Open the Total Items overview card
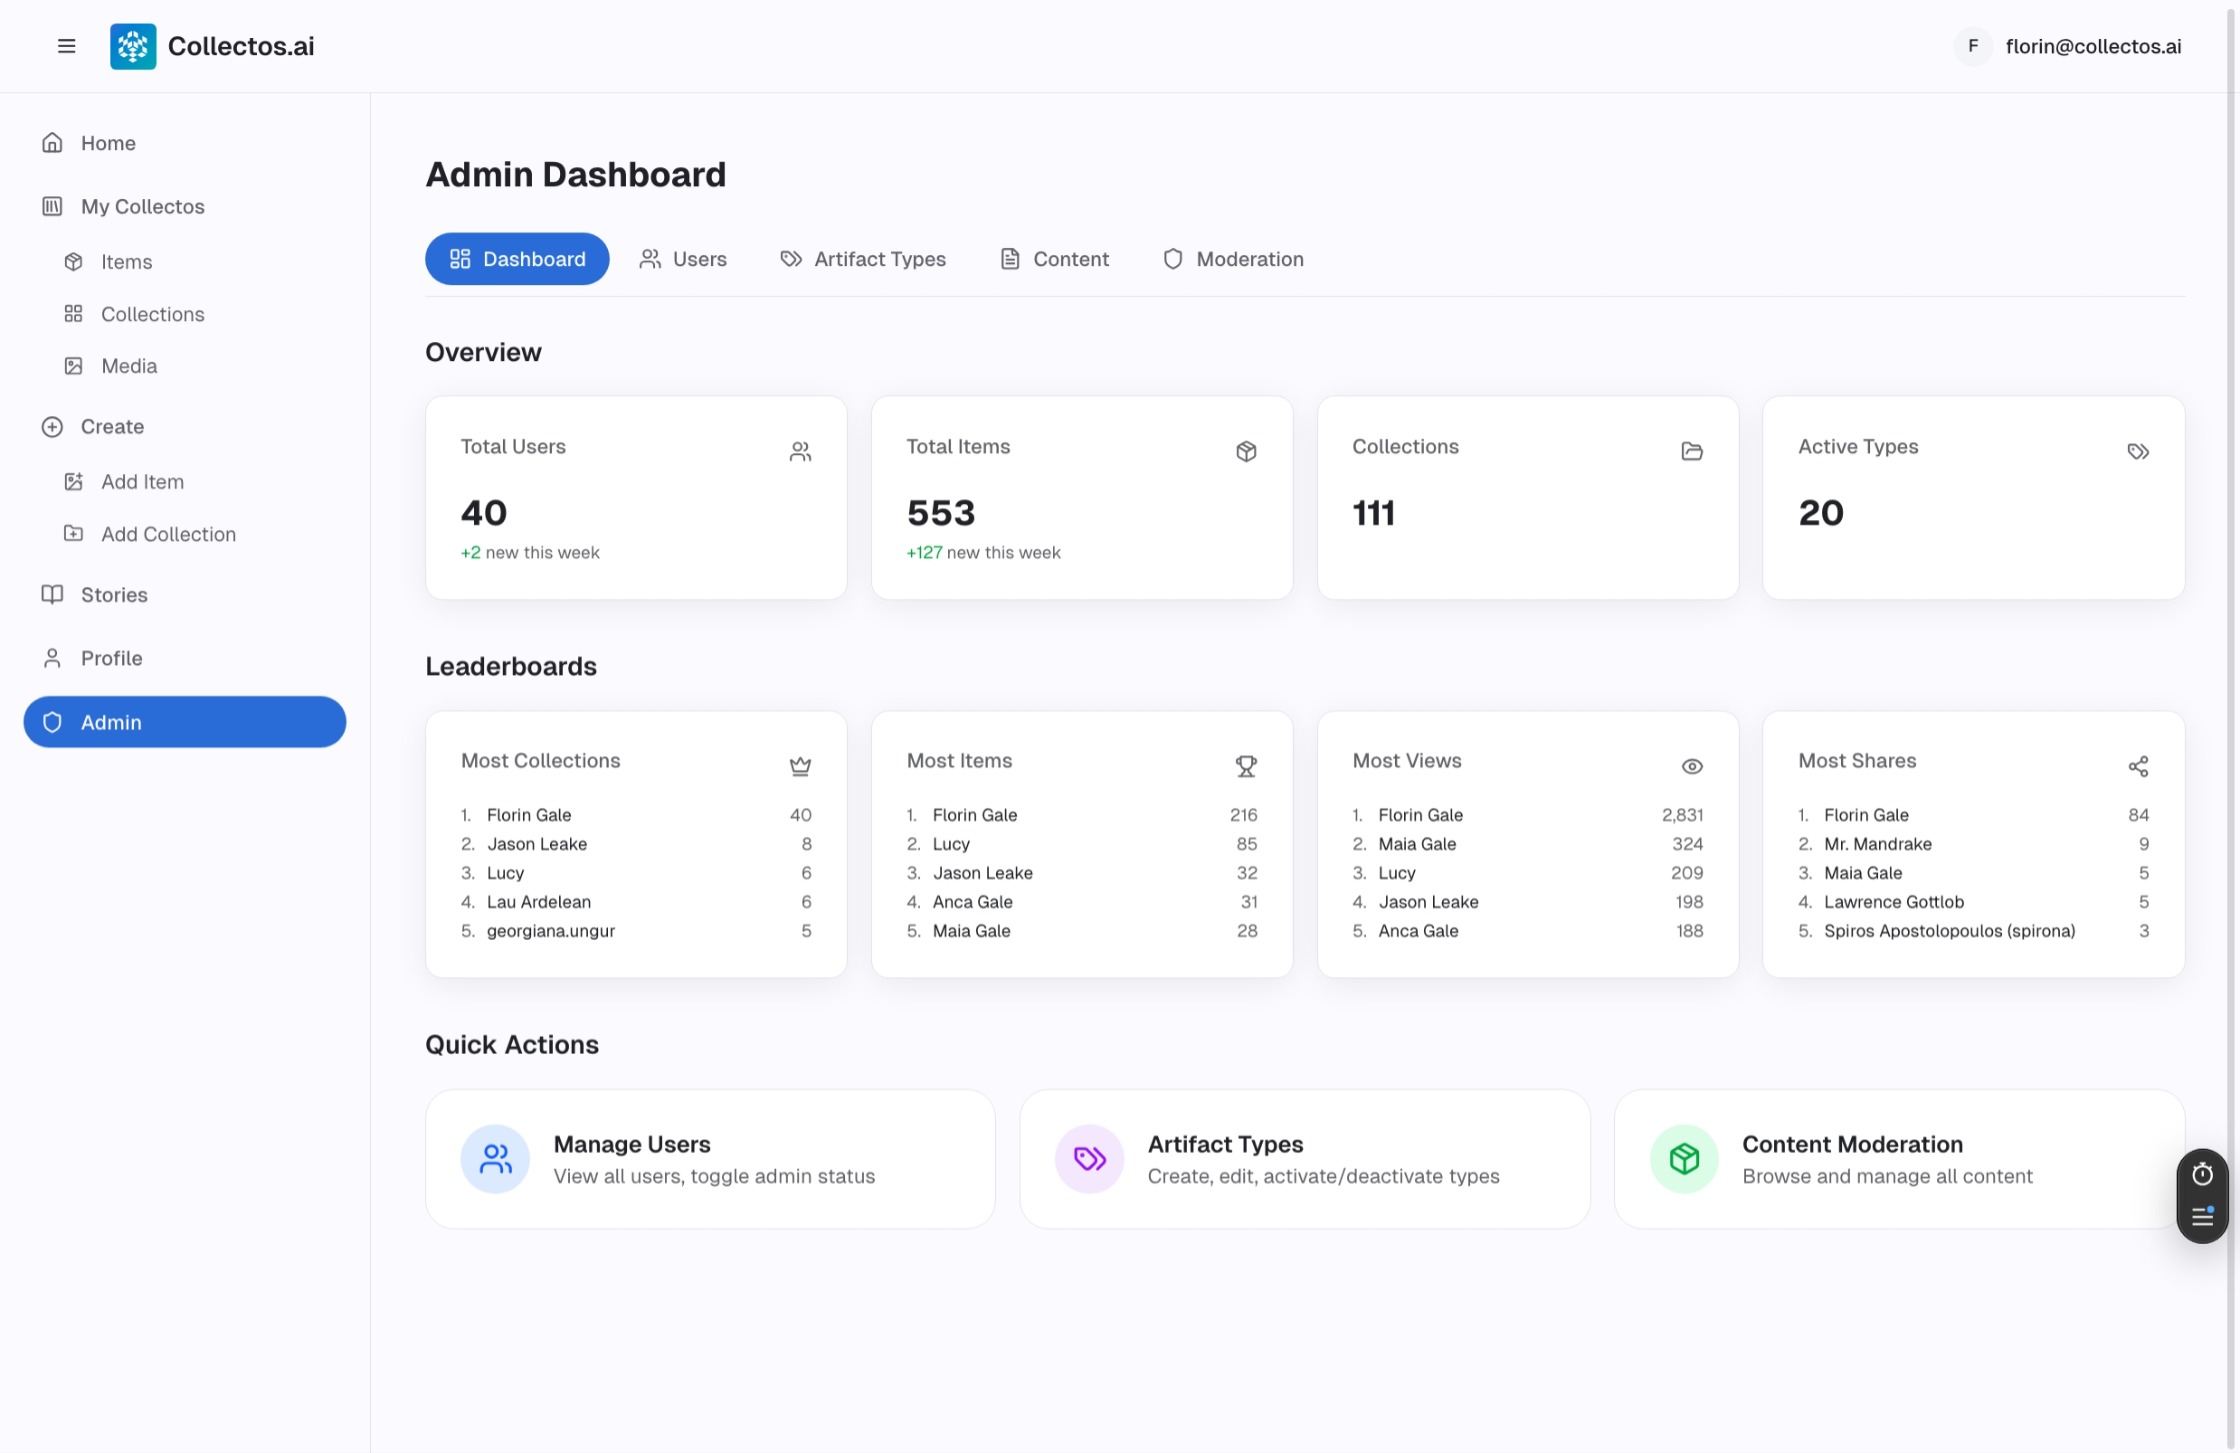The width and height of the screenshot is (2240, 1453). 1081,498
